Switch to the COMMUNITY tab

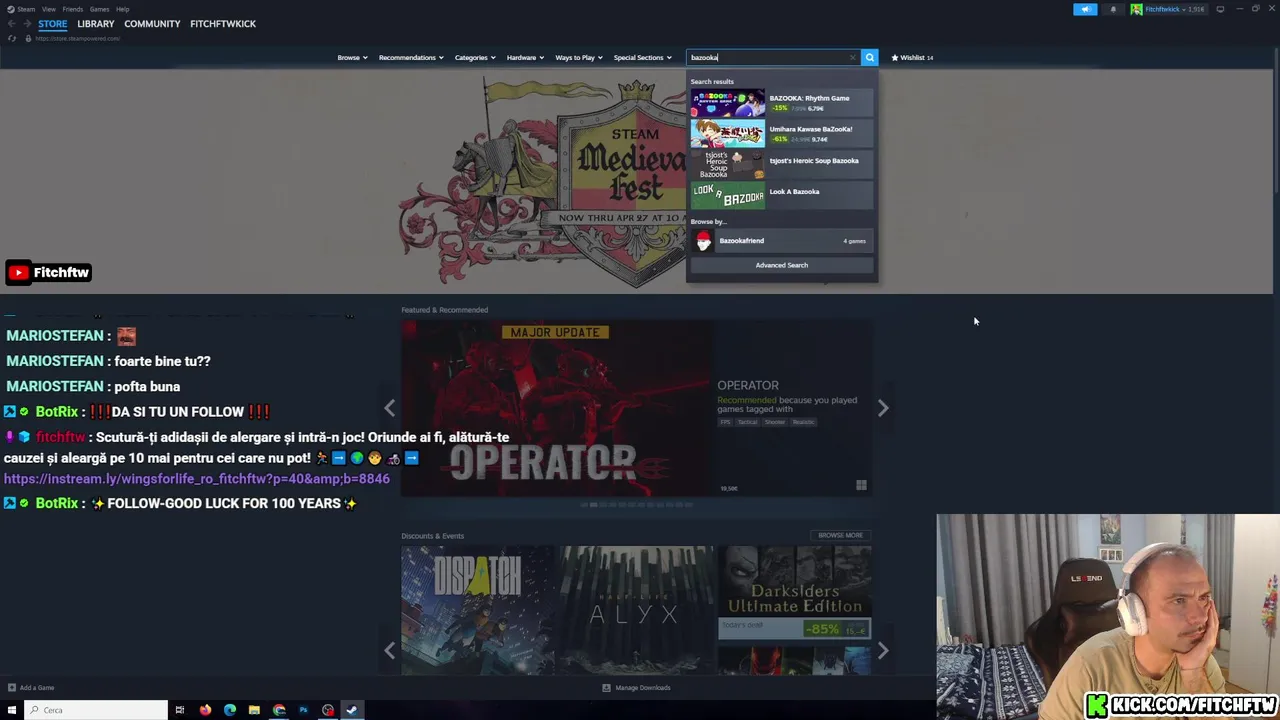(x=152, y=24)
